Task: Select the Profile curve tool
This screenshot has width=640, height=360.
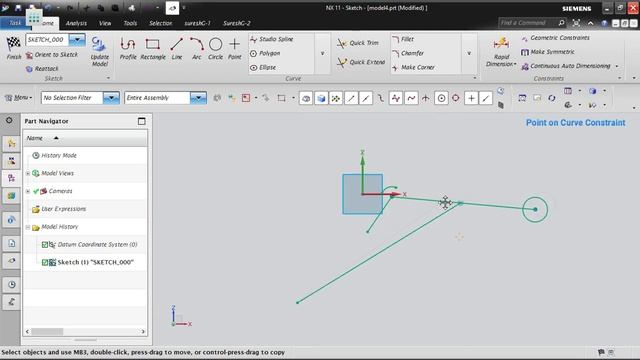Action: [128, 49]
